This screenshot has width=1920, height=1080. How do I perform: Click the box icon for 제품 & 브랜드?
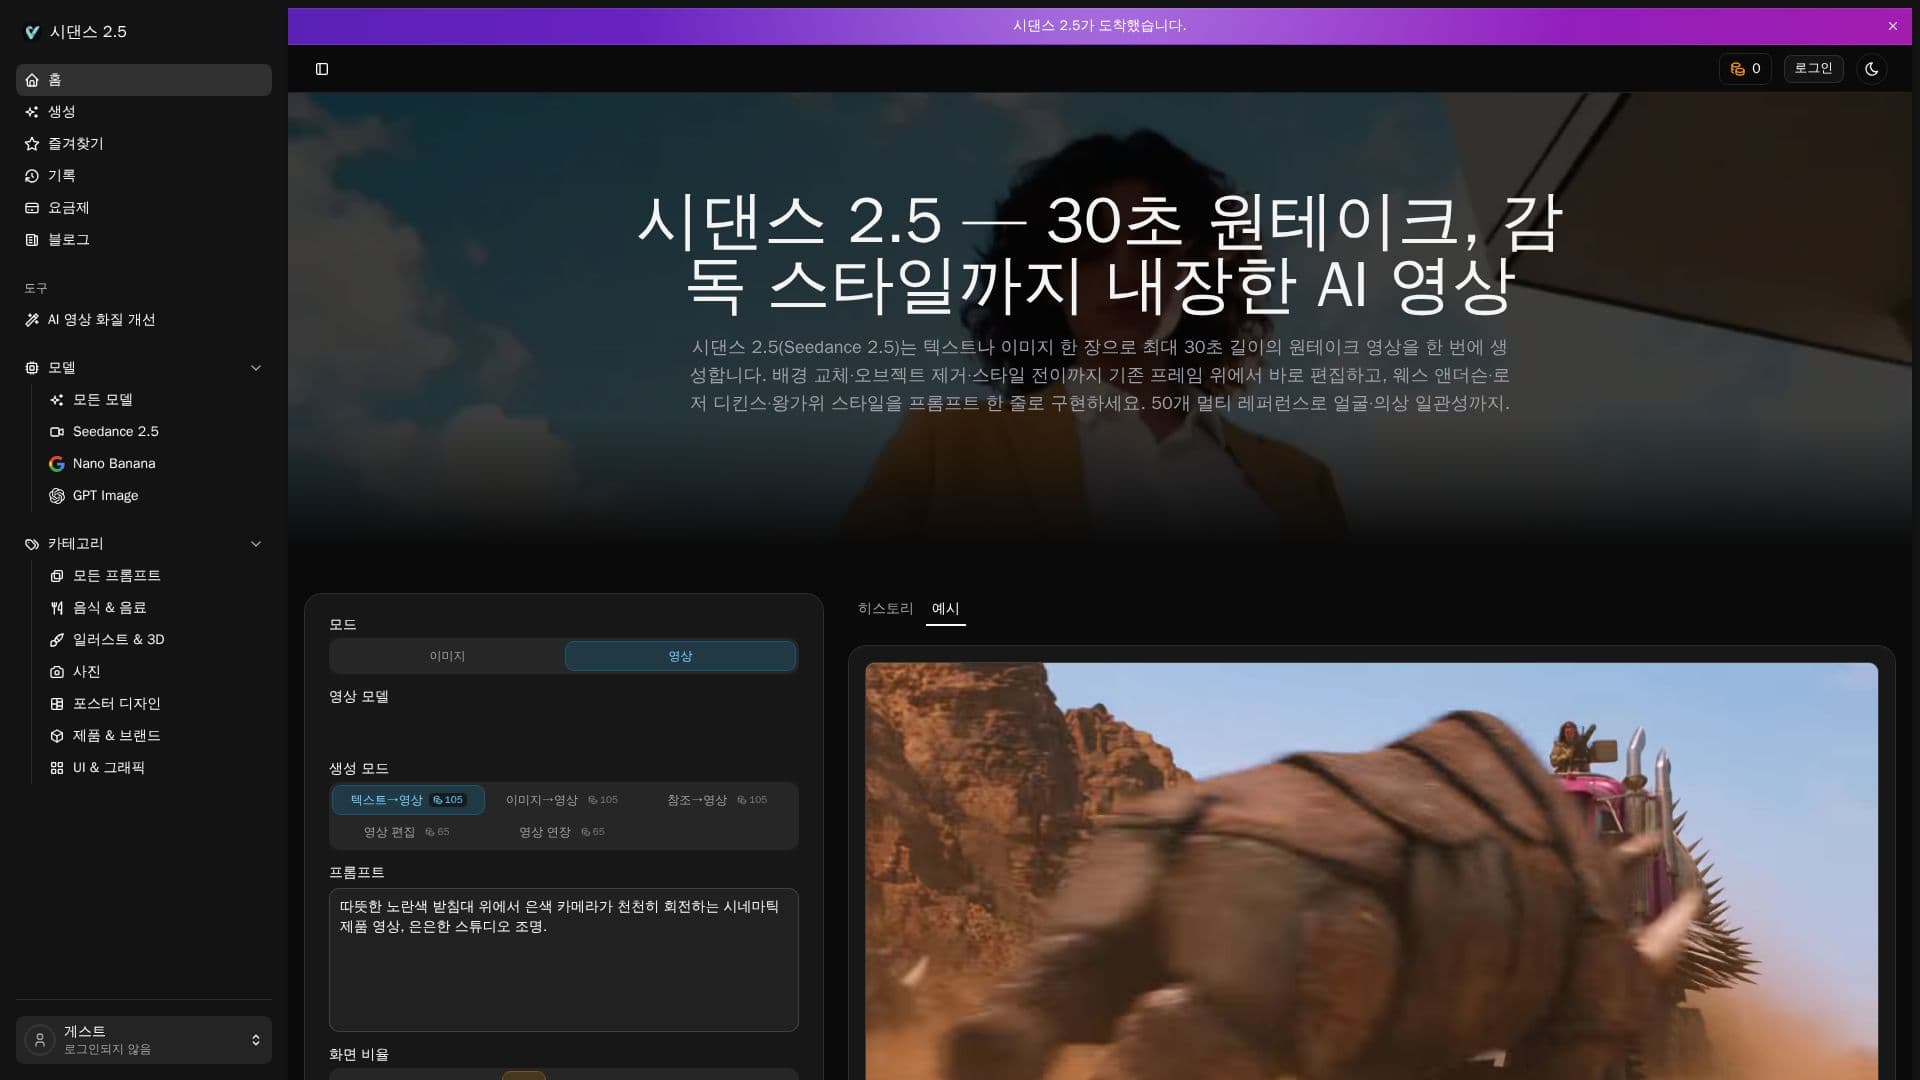click(57, 736)
